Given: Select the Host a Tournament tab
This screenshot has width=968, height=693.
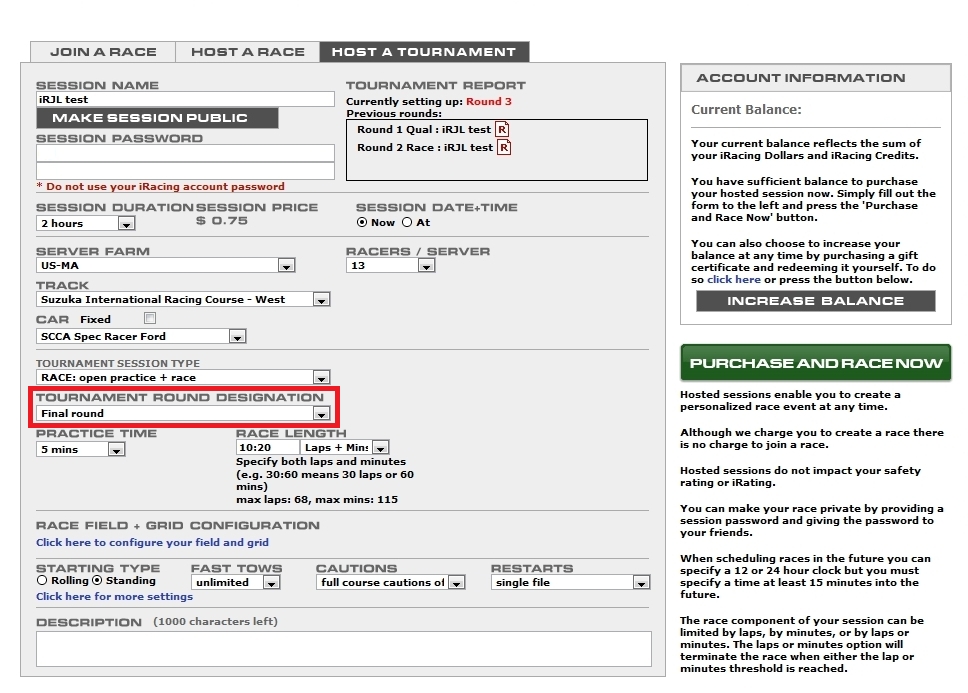Looking at the screenshot, I should [424, 52].
